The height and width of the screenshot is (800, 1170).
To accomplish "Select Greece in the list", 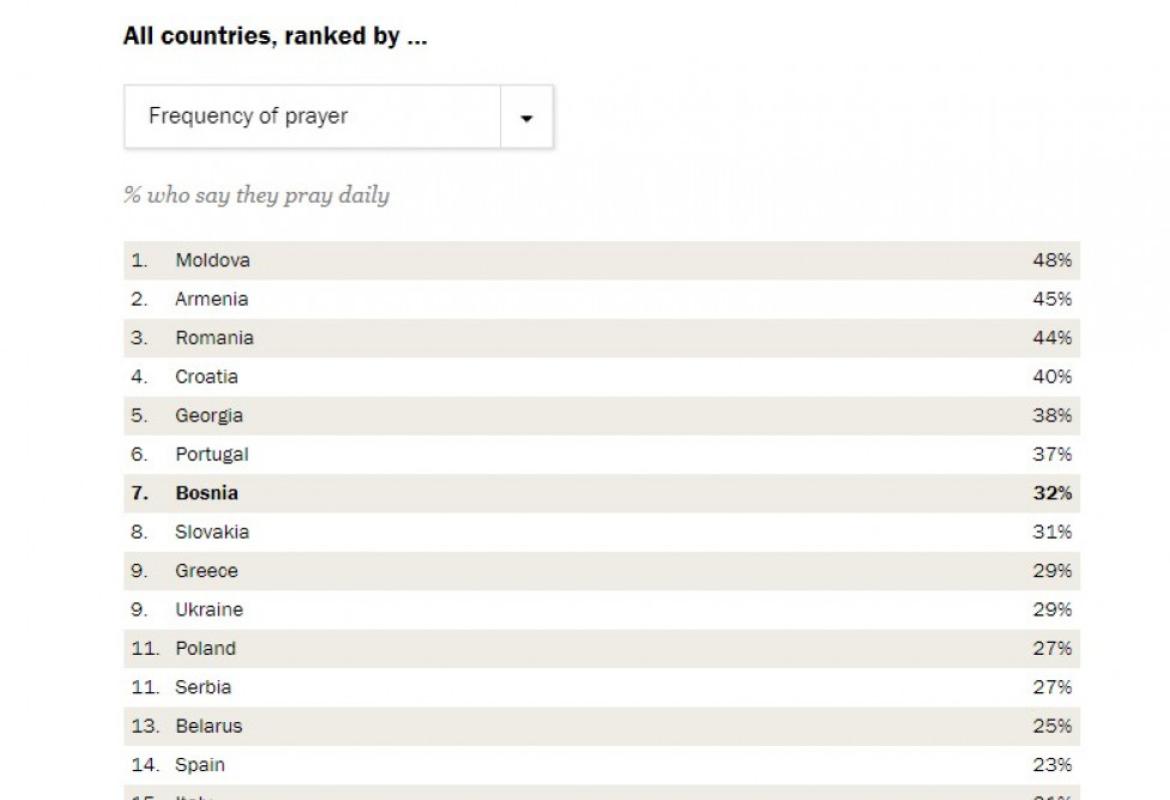I will (207, 571).
